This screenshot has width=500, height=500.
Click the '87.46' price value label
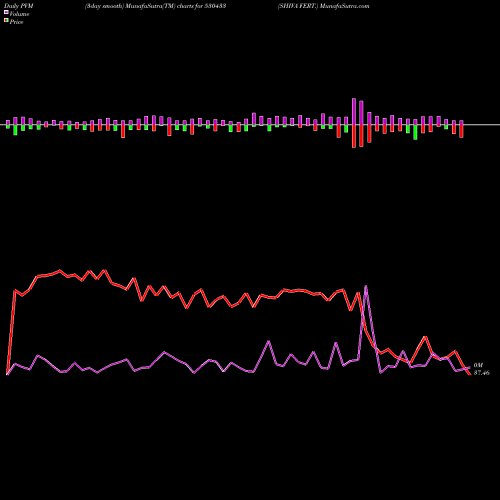point(481,373)
